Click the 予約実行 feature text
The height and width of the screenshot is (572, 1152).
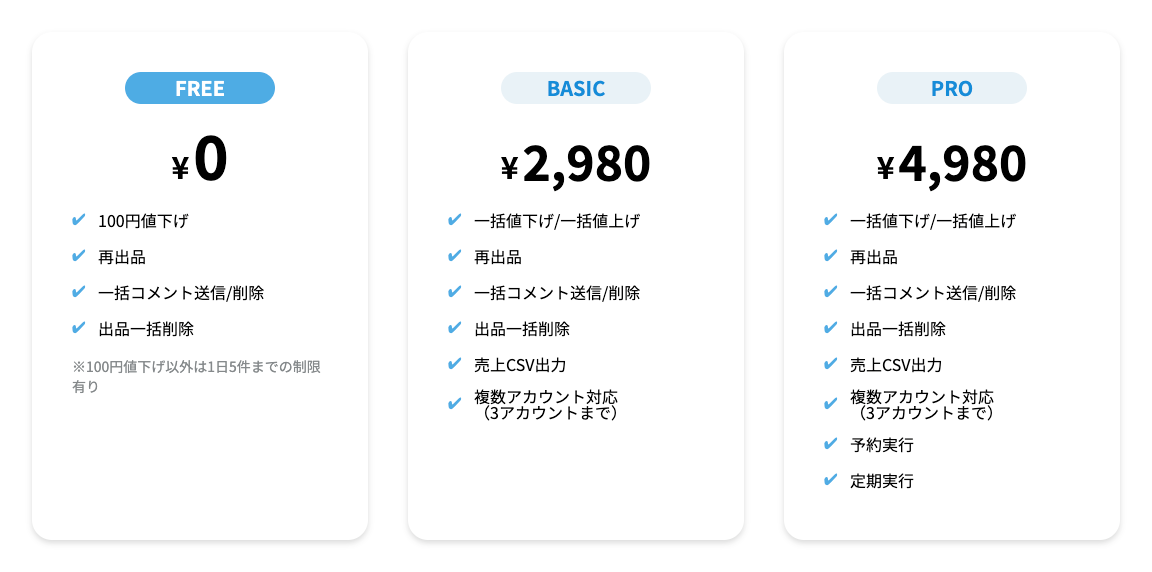tap(882, 445)
